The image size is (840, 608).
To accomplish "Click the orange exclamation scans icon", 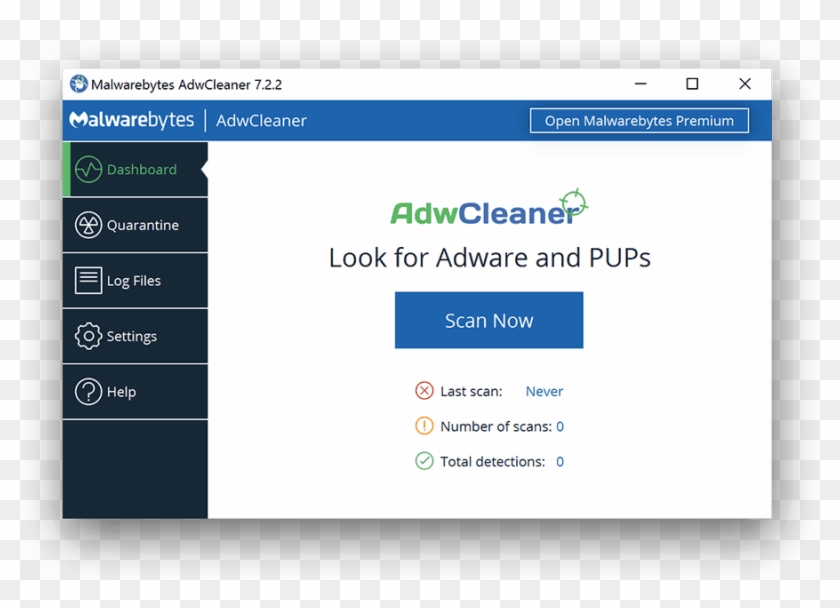I will 425,426.
